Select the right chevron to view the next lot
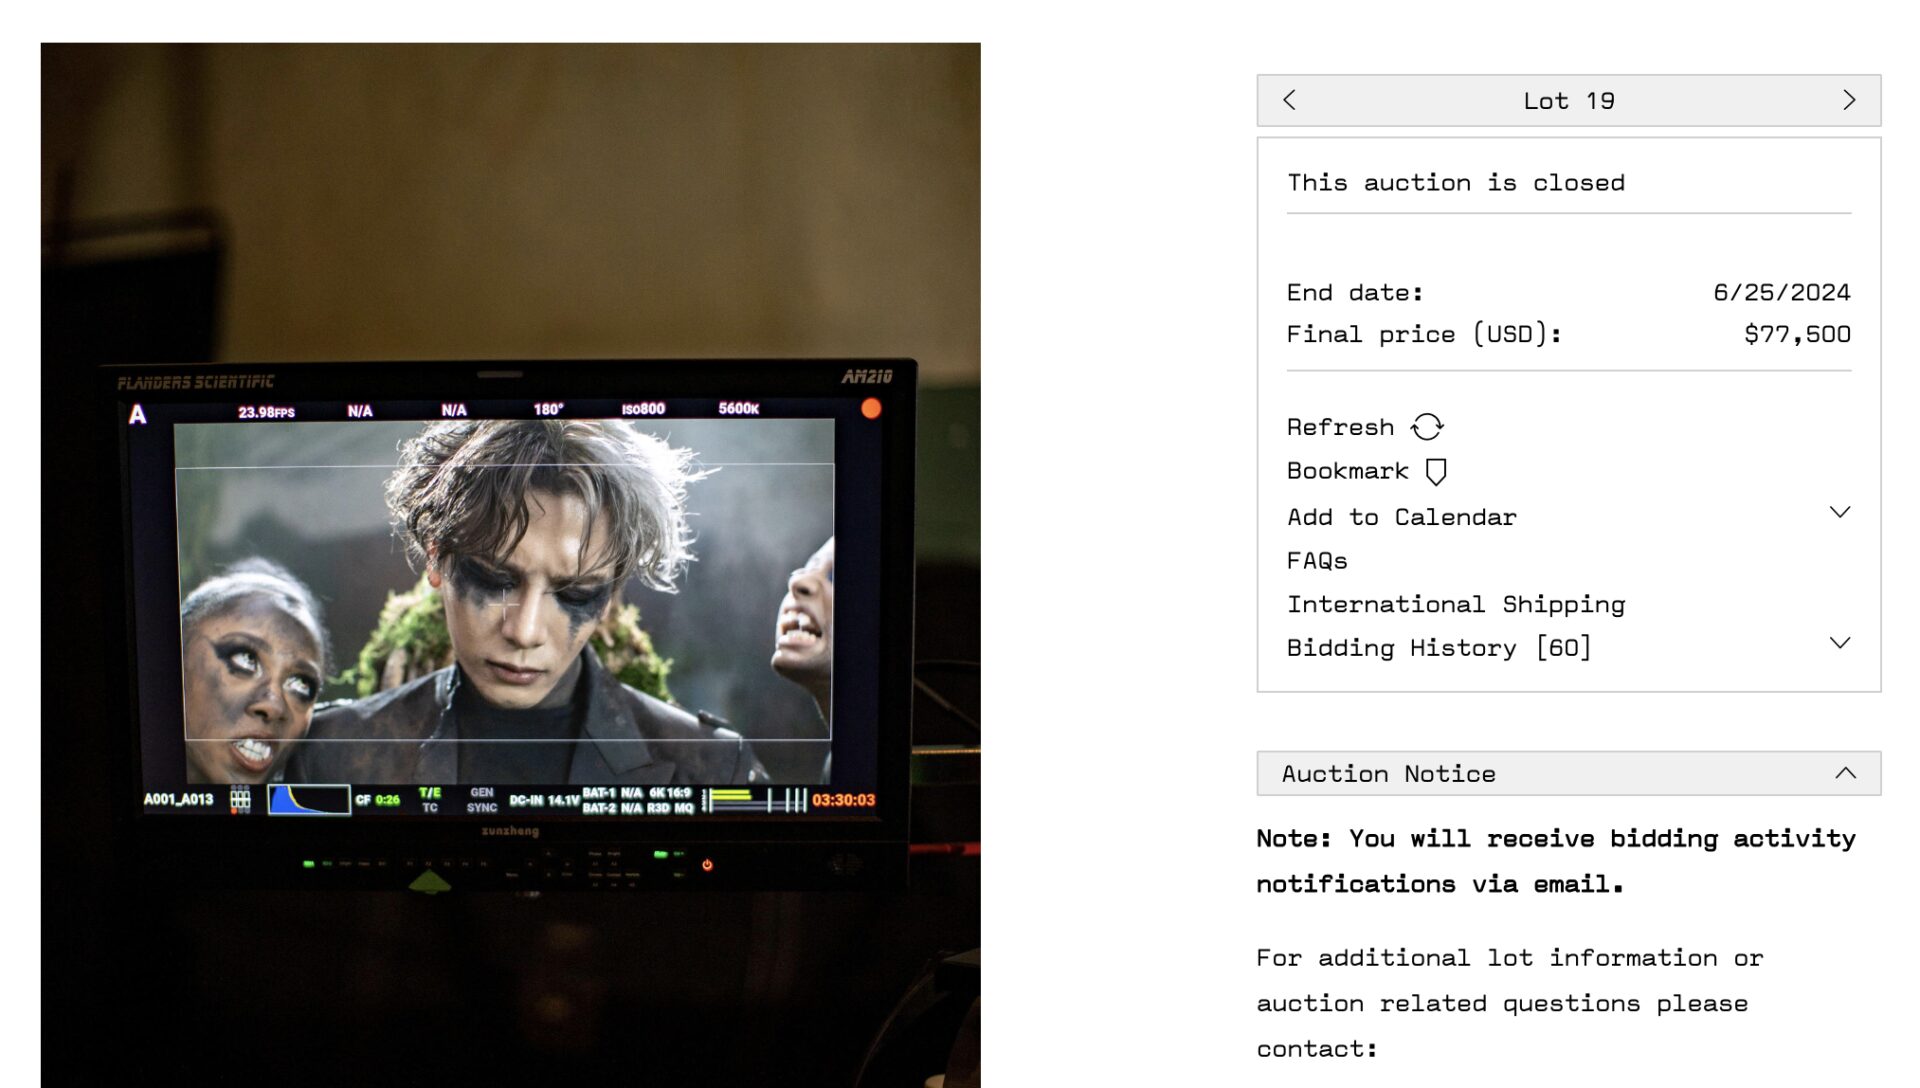Screen dimensions: 1920x1088 coord(1849,100)
